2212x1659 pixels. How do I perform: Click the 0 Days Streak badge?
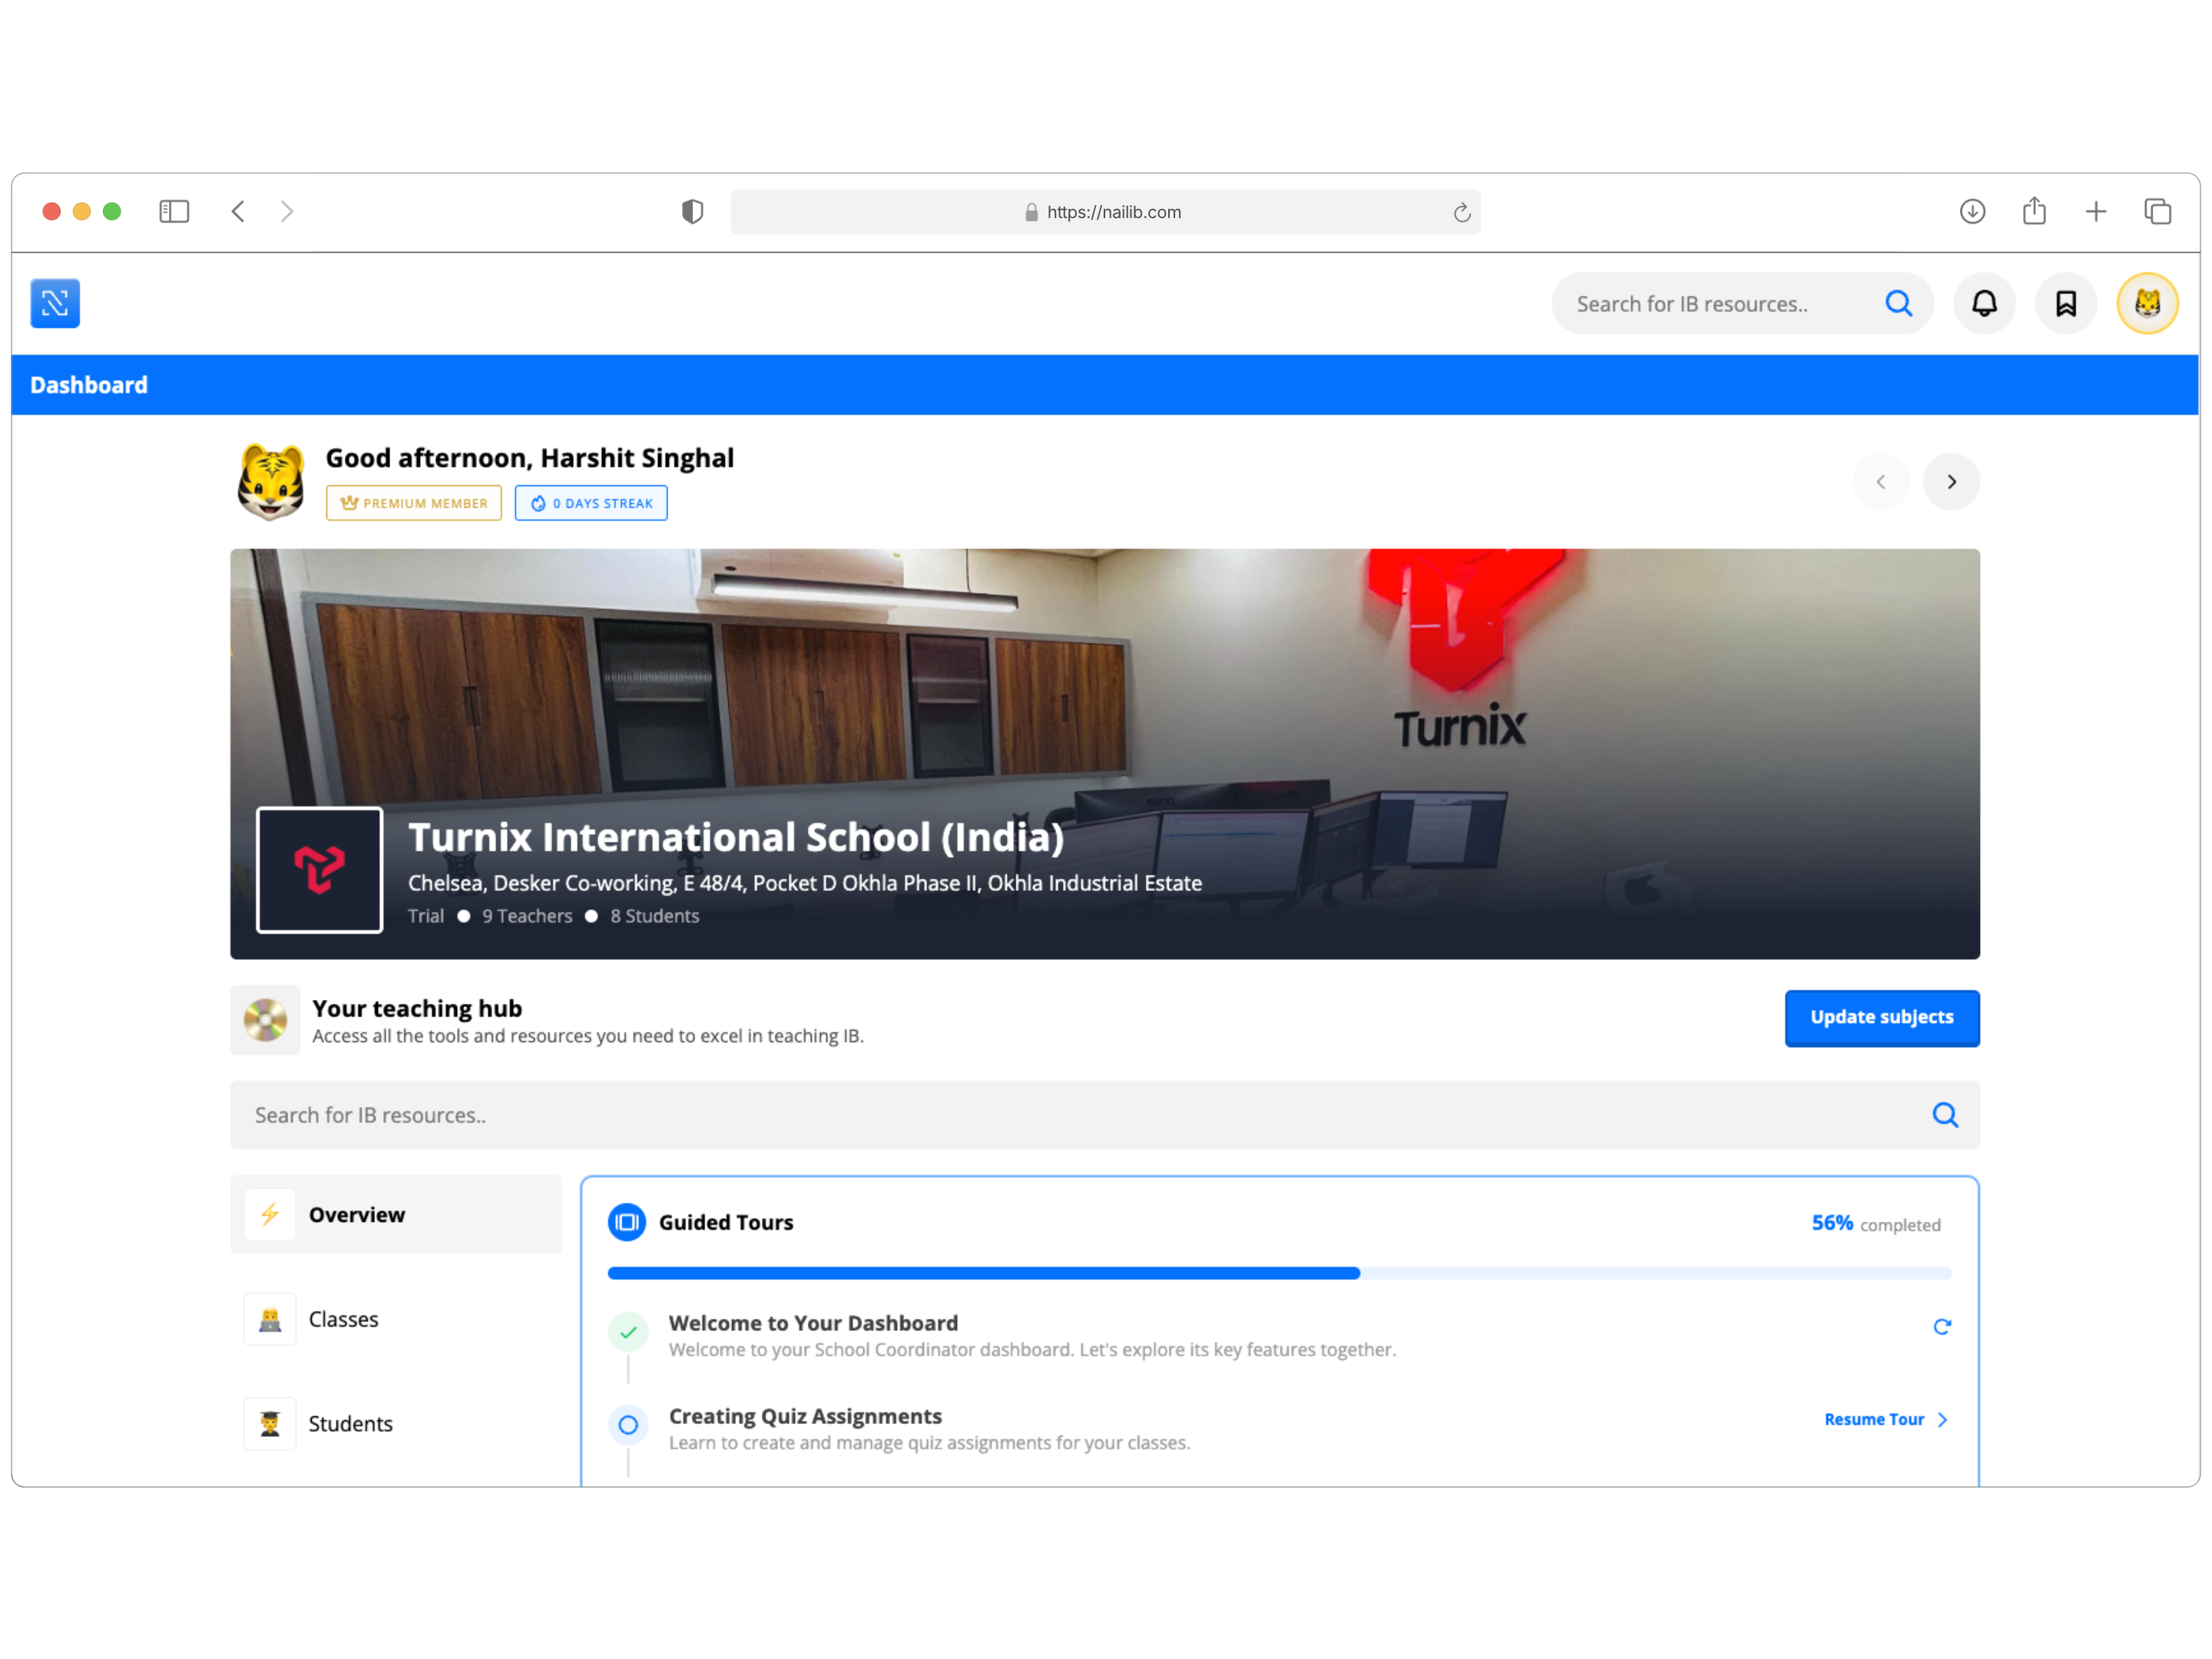pyautogui.click(x=591, y=503)
